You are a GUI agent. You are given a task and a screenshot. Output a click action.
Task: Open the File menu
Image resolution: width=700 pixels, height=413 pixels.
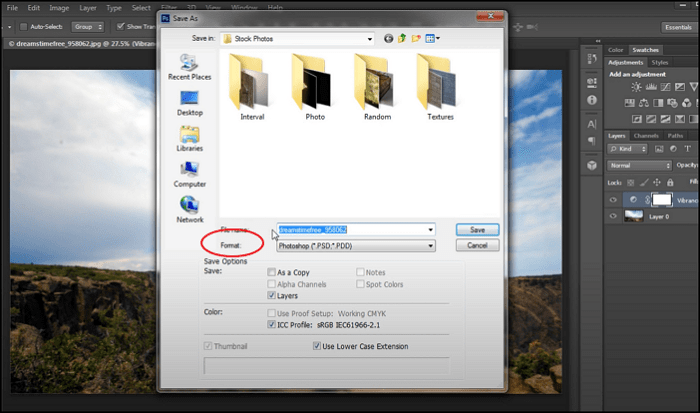pos(12,8)
